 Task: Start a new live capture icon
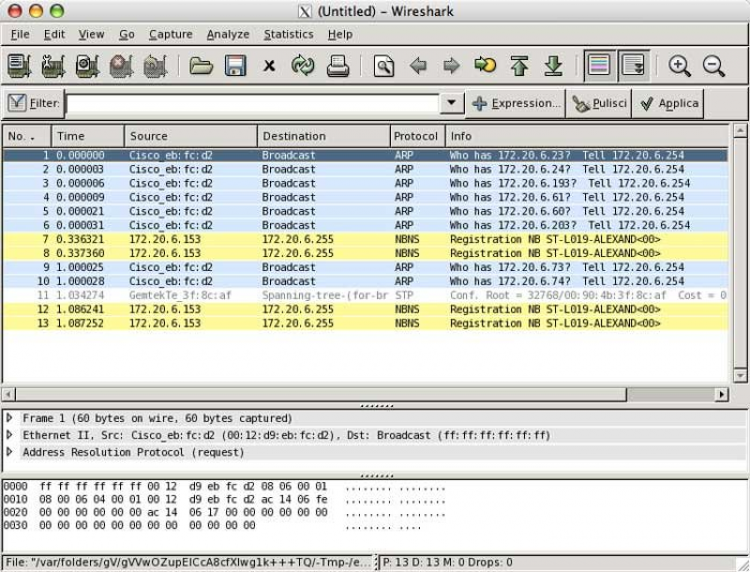tap(88, 66)
